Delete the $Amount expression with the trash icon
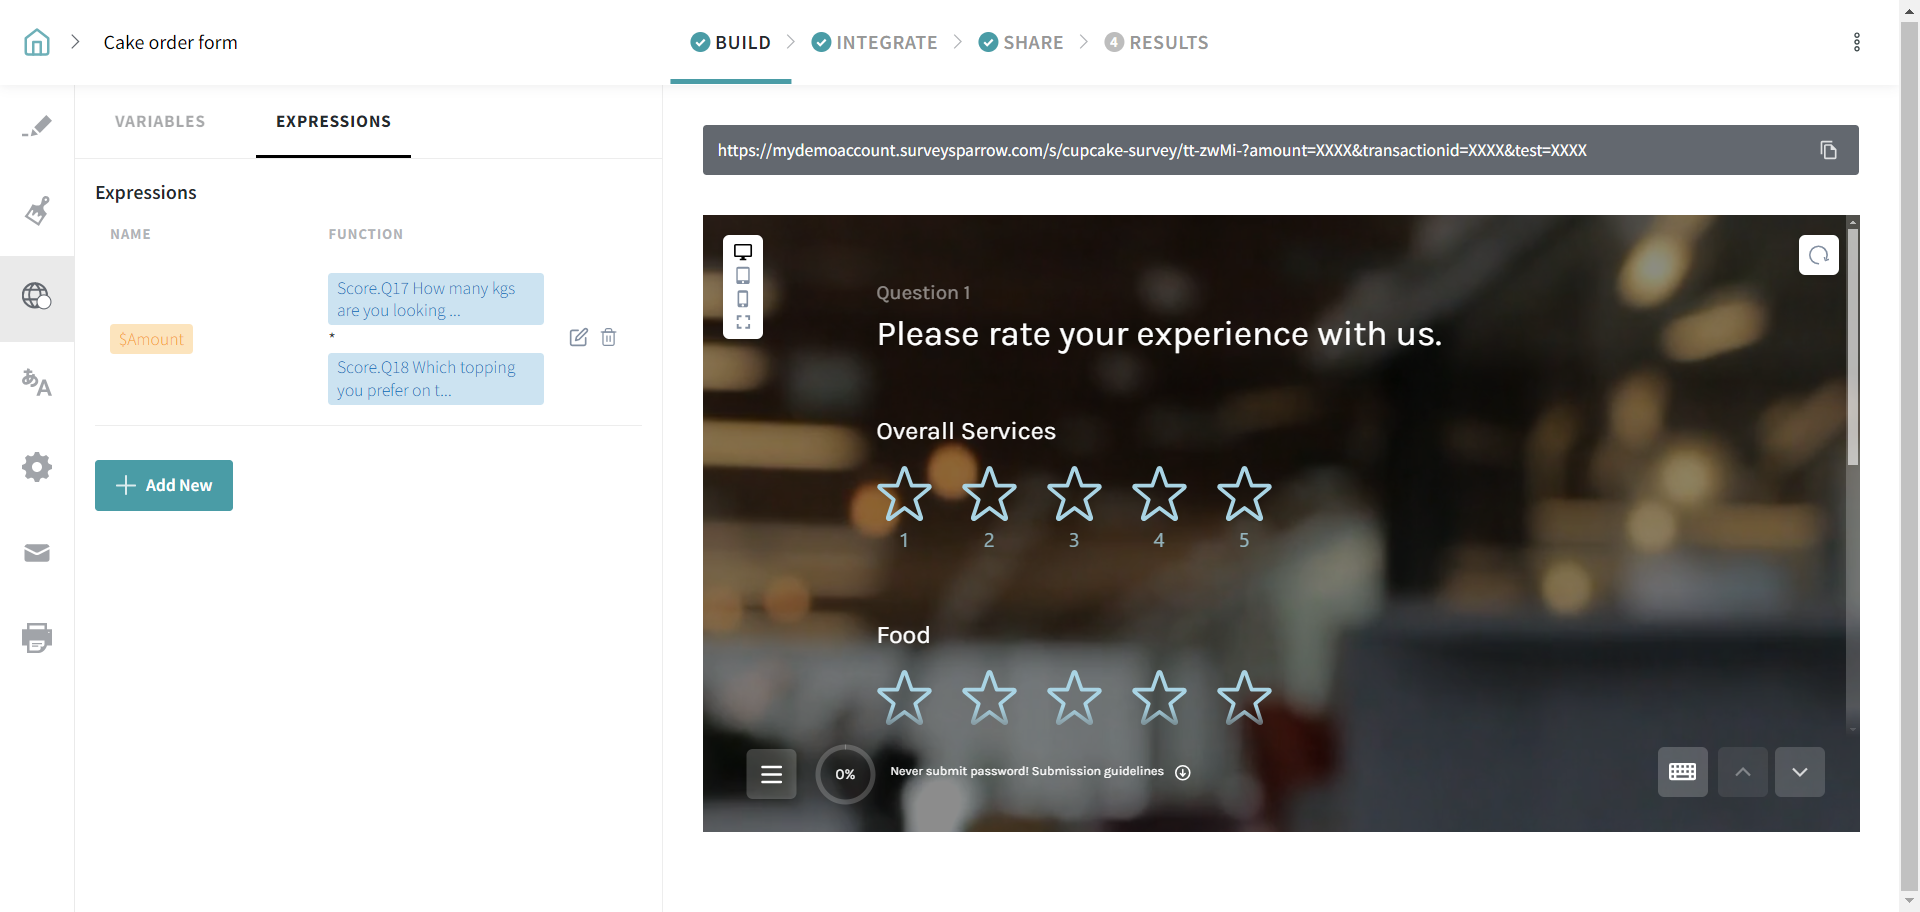1920x912 pixels. click(608, 337)
